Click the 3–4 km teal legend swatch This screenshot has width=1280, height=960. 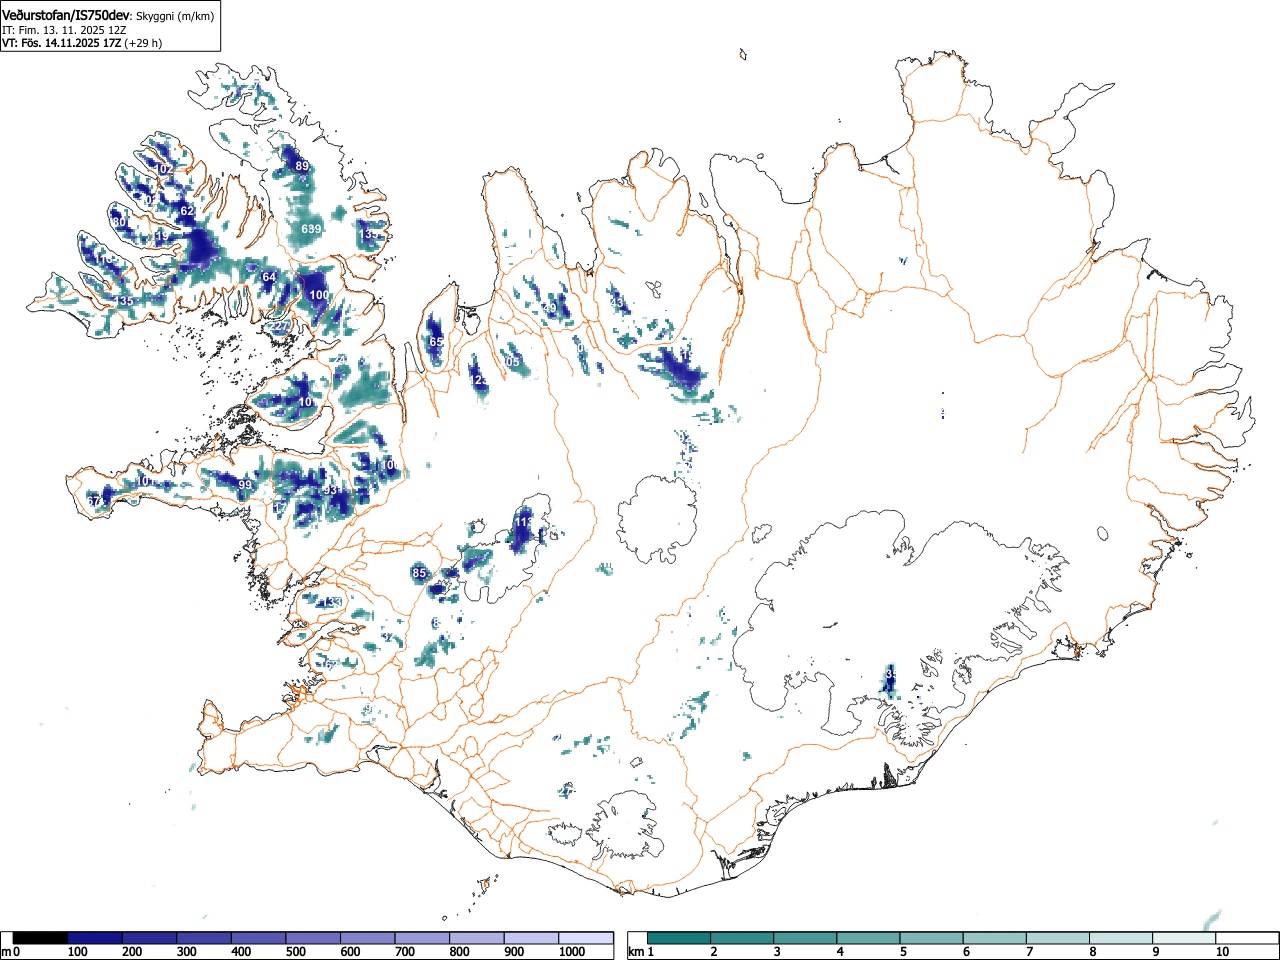click(x=806, y=938)
